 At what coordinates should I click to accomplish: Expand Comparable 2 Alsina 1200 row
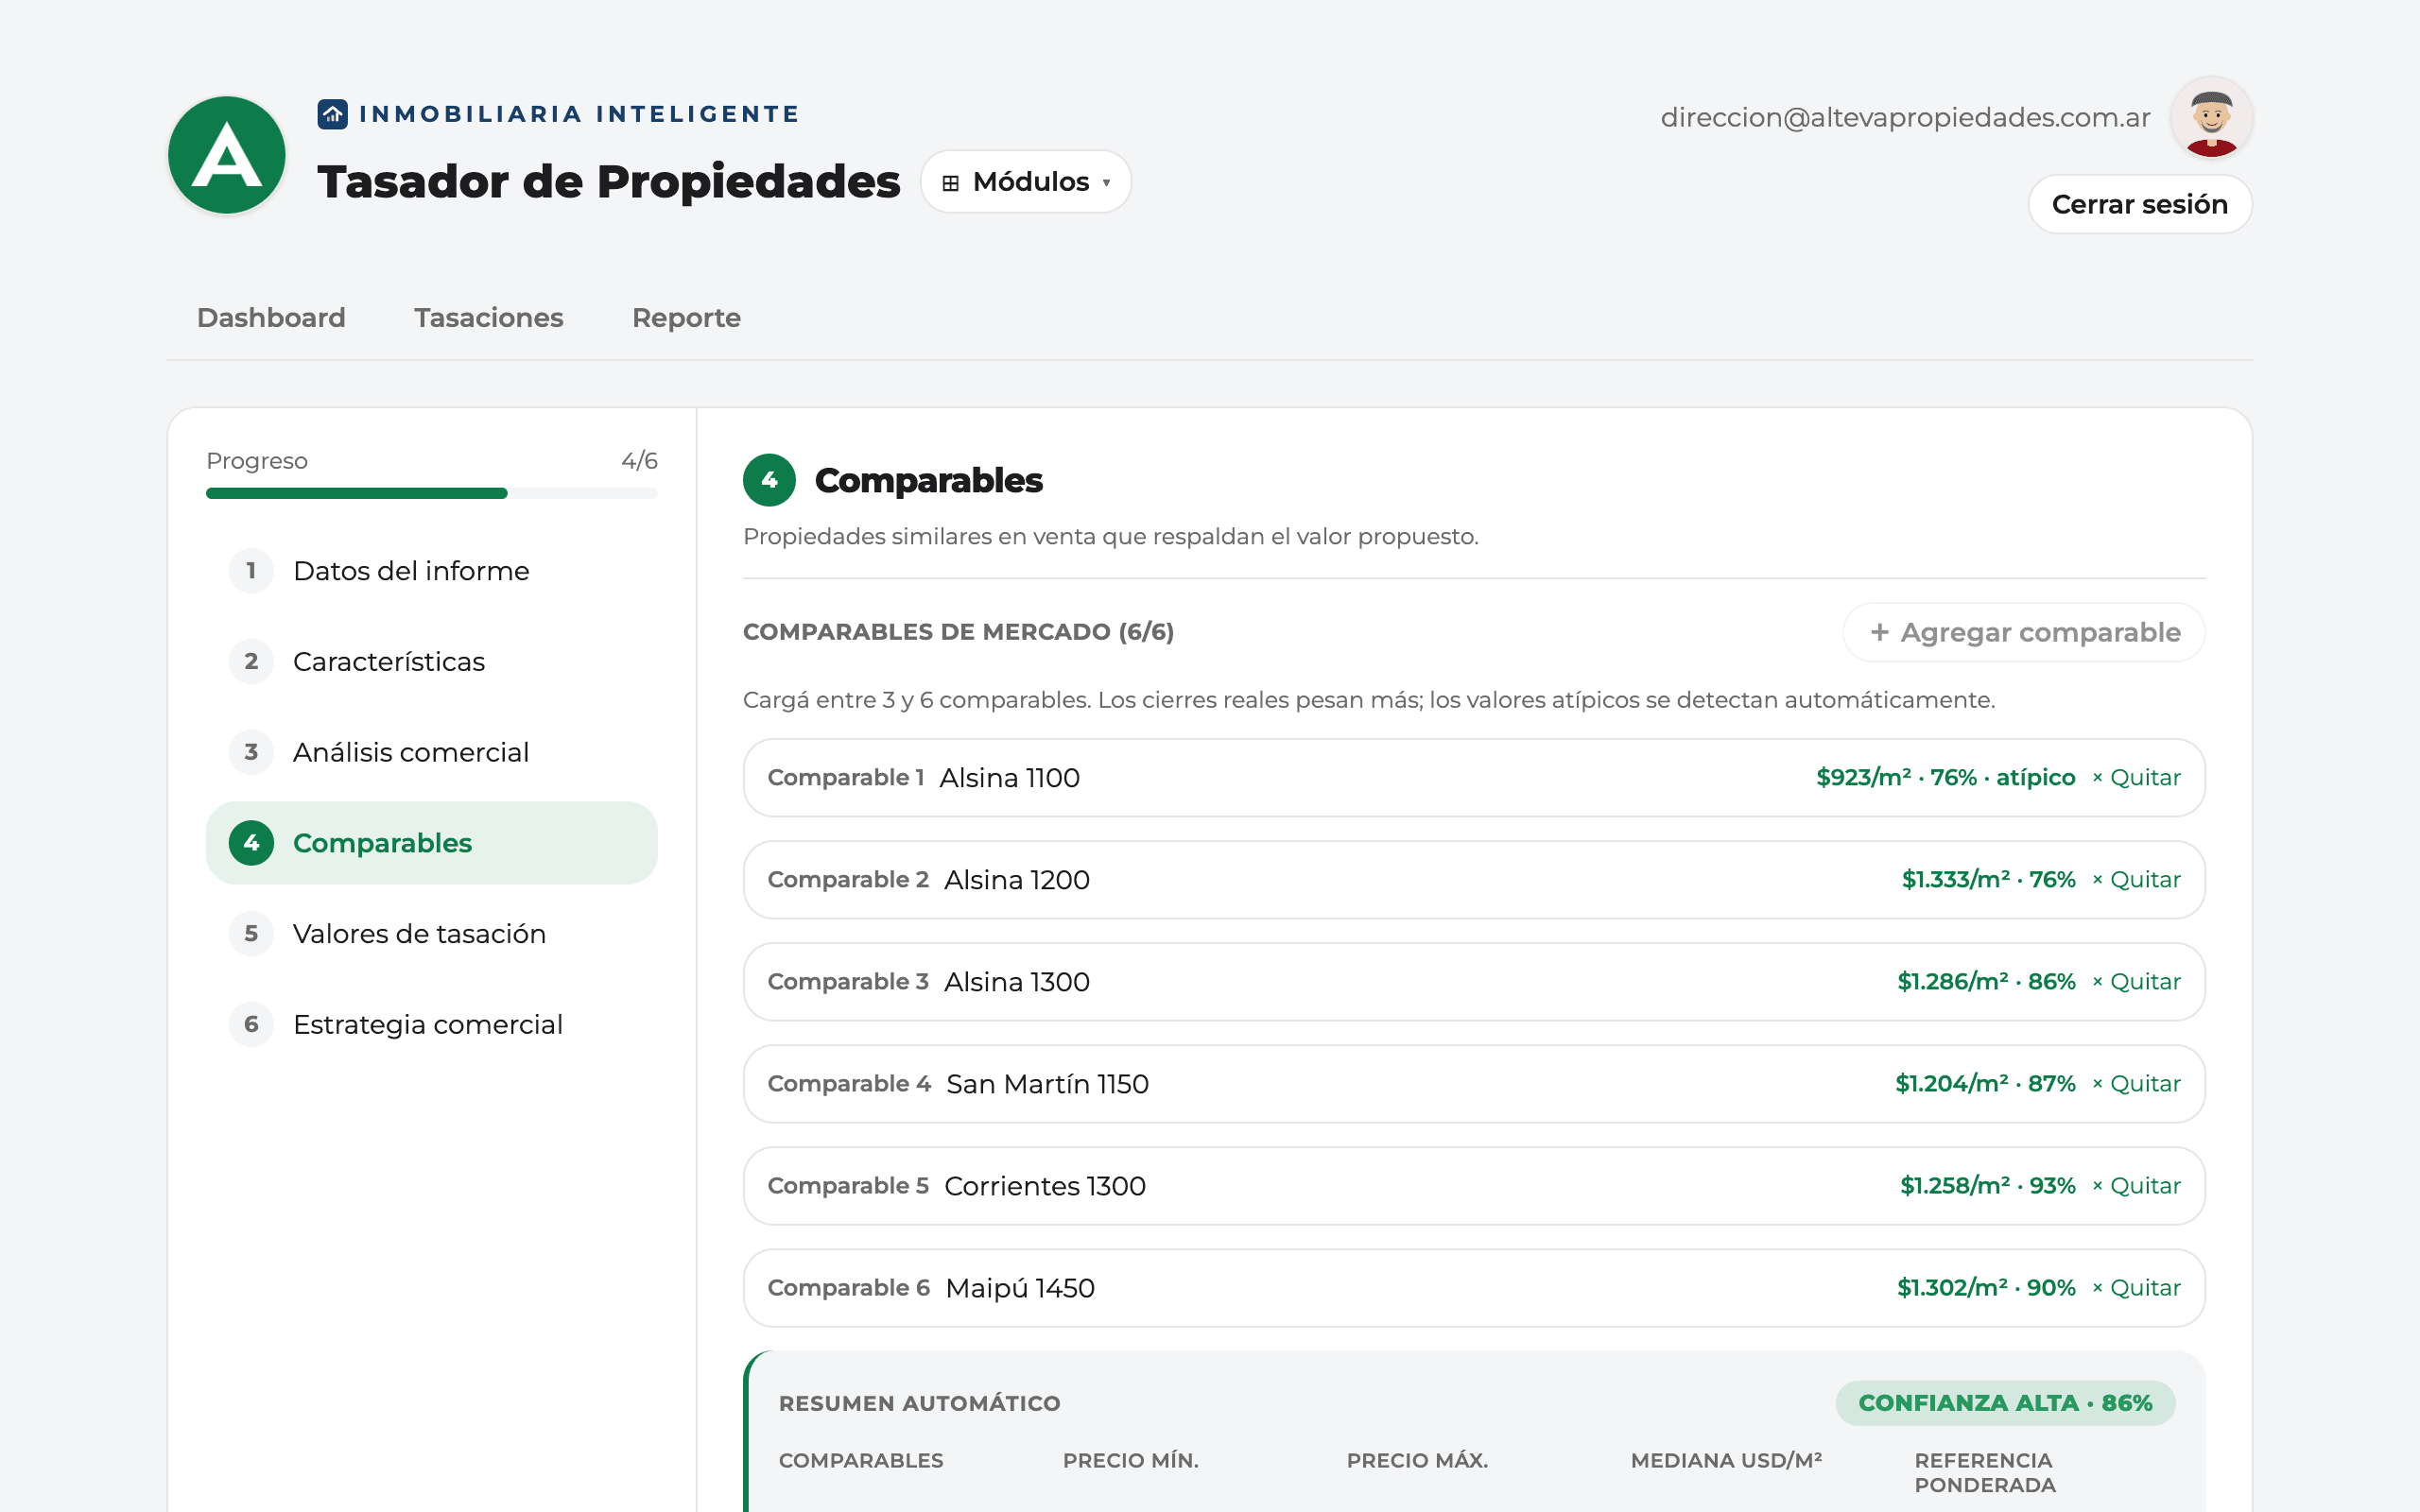(1474, 880)
